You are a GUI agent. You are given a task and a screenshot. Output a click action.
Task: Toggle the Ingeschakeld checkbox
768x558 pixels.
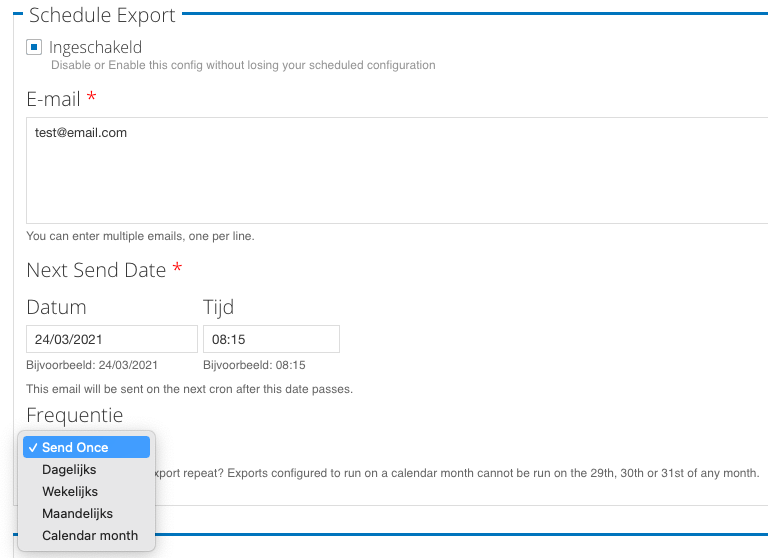coord(34,47)
